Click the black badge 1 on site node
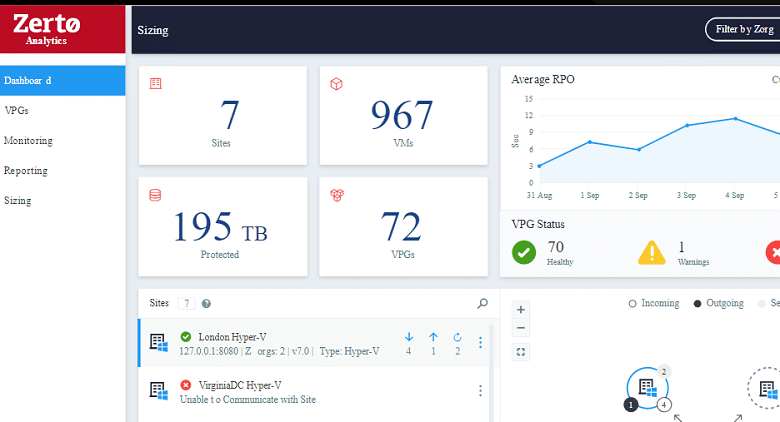 [631, 405]
